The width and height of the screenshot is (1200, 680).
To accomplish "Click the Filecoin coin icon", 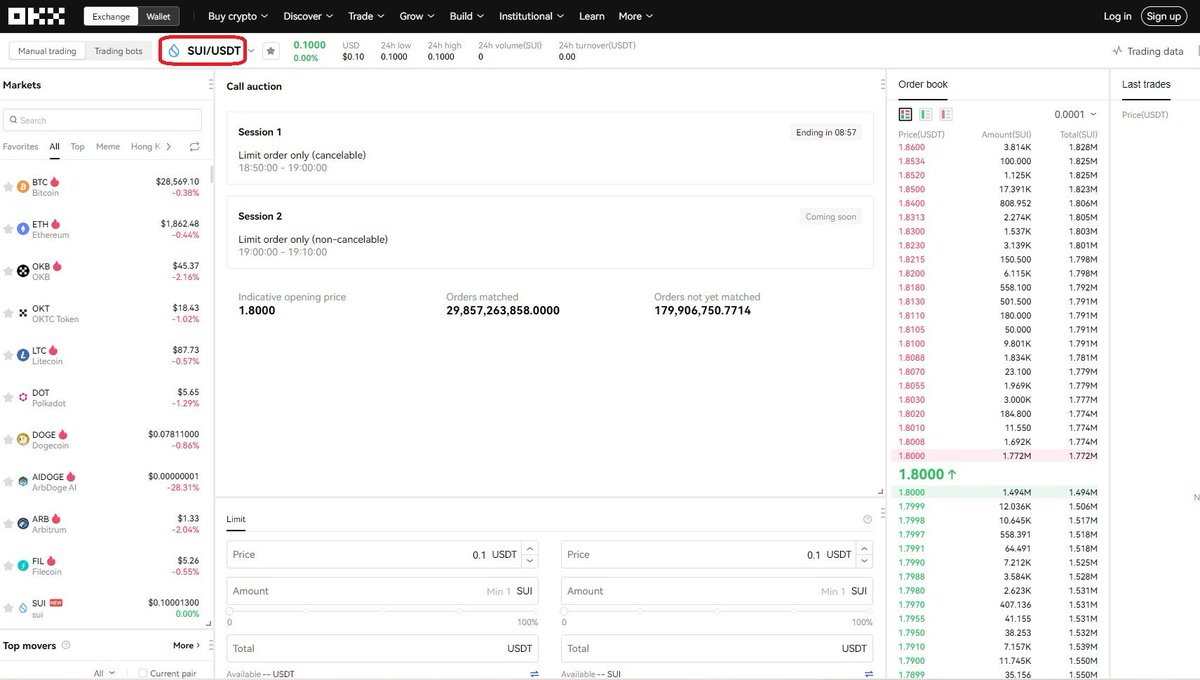I will point(23,565).
